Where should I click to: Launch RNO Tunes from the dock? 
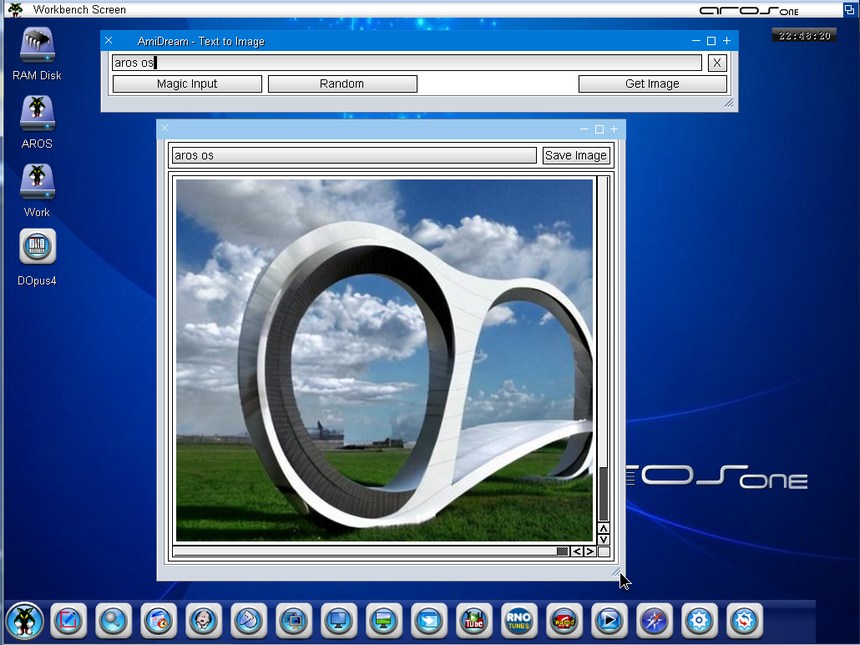pos(518,621)
